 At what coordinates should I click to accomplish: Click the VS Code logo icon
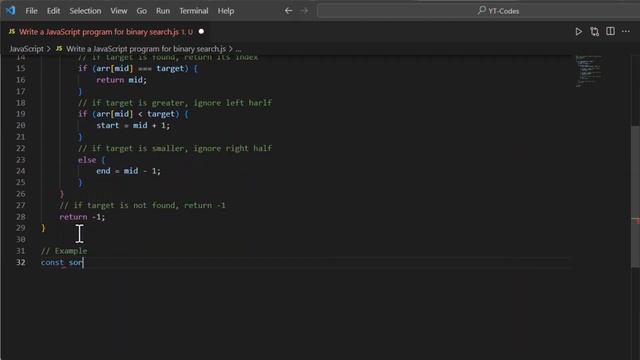[10, 10]
